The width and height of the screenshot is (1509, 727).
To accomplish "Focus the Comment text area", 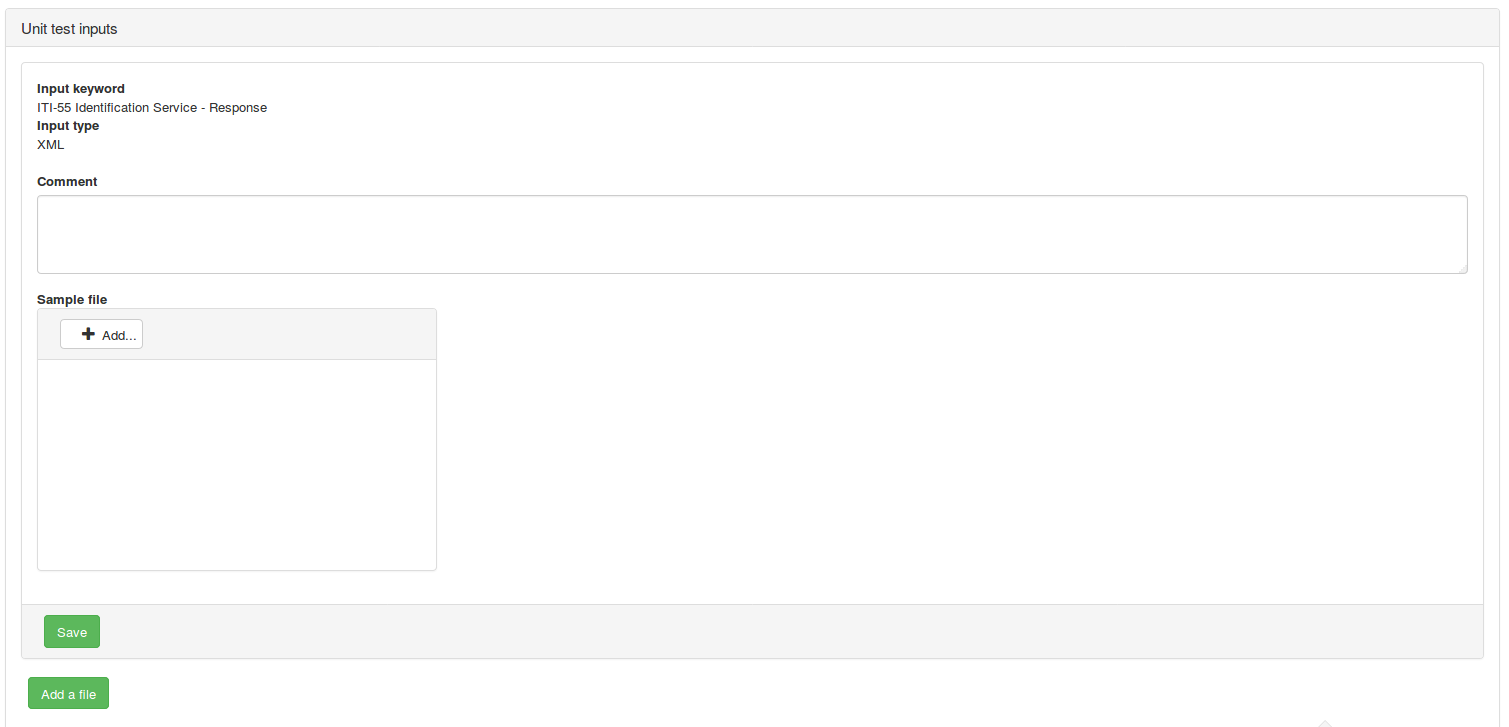I will (752, 234).
